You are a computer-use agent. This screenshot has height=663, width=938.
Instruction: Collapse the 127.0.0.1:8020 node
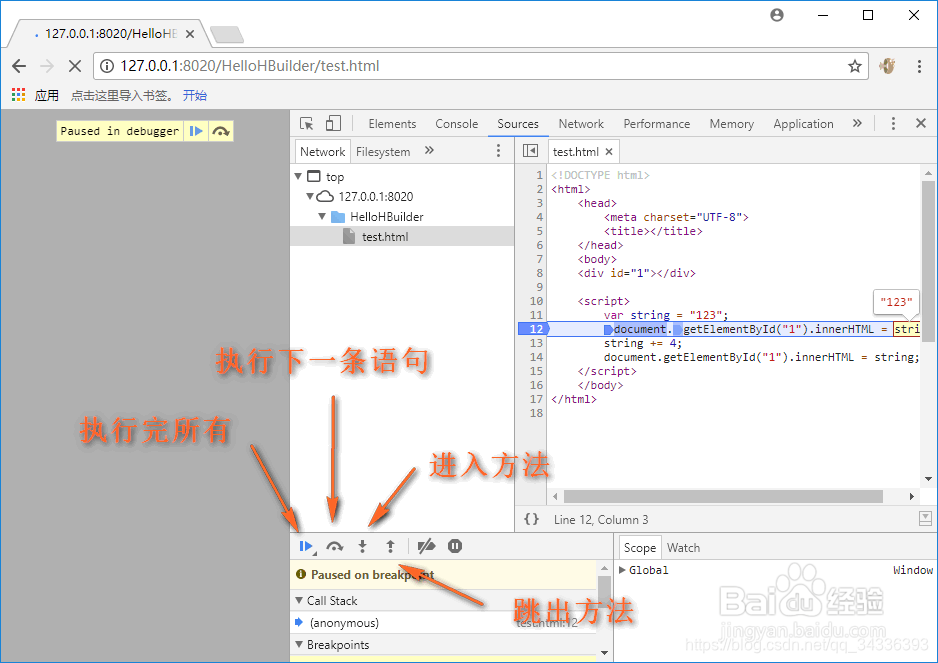pos(310,196)
